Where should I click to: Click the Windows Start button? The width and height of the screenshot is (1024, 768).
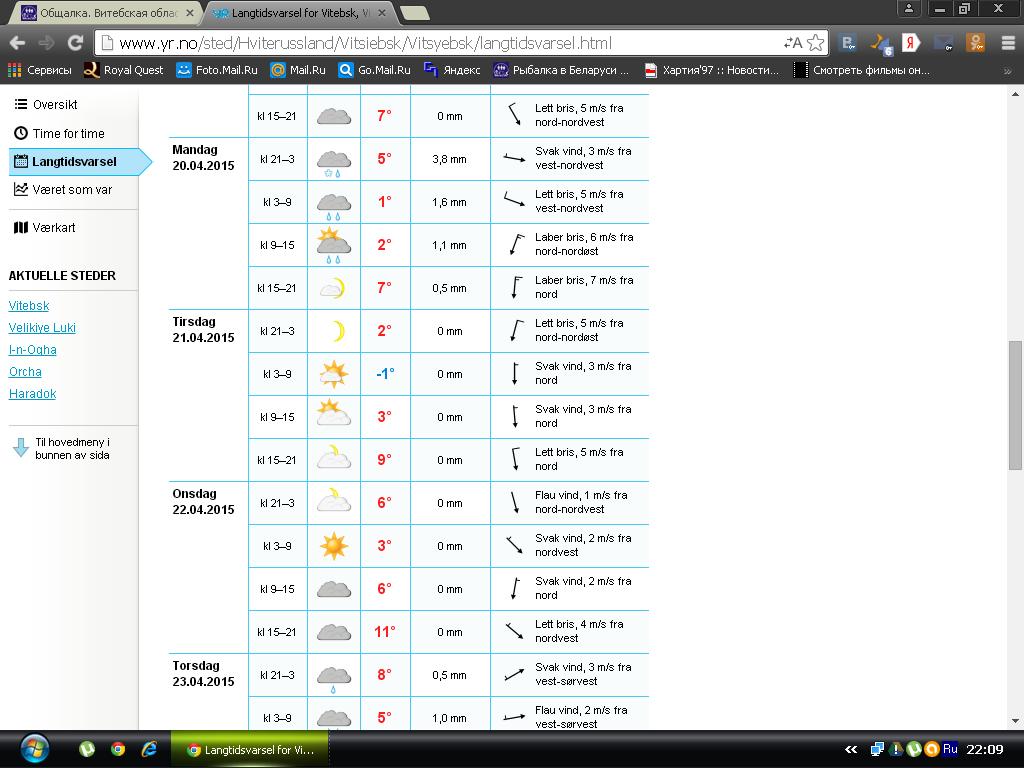point(33,749)
